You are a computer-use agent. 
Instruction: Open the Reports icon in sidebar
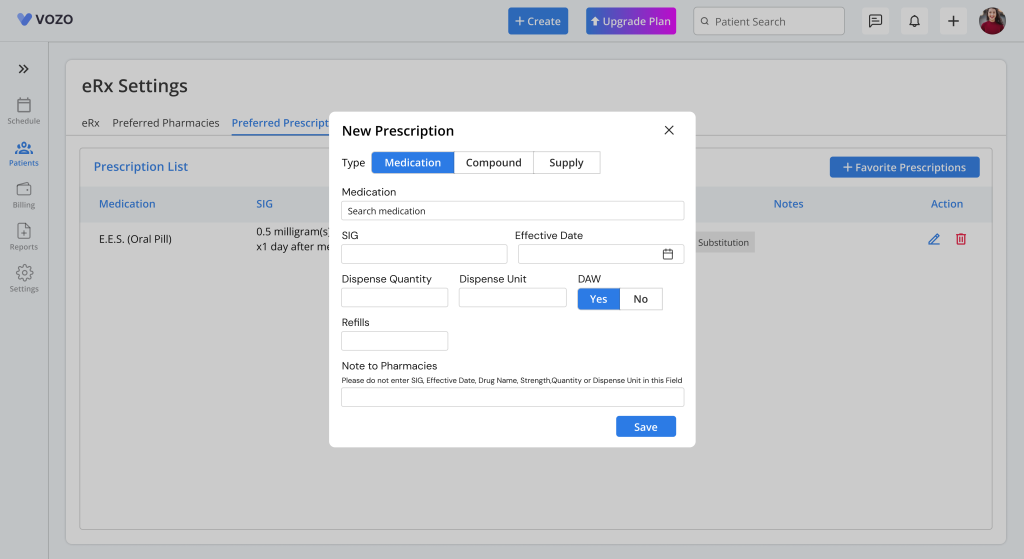click(24, 232)
